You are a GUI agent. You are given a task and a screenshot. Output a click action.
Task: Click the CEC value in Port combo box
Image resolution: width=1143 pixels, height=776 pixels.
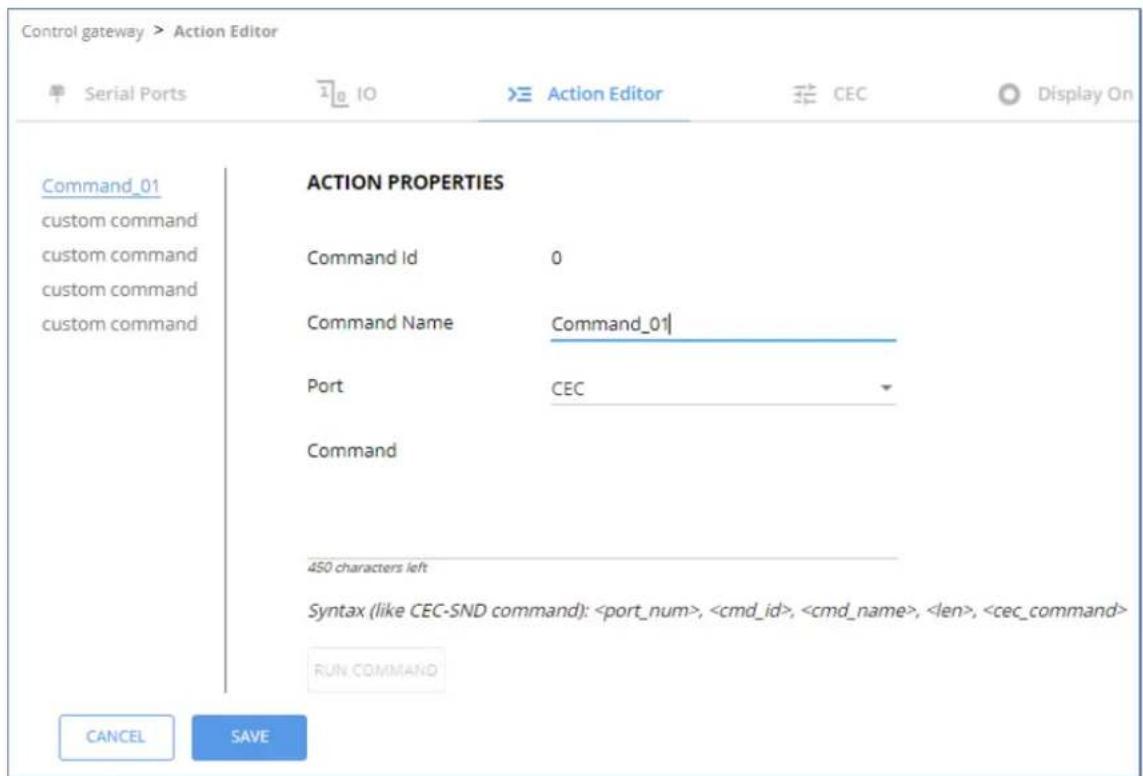pos(567,389)
